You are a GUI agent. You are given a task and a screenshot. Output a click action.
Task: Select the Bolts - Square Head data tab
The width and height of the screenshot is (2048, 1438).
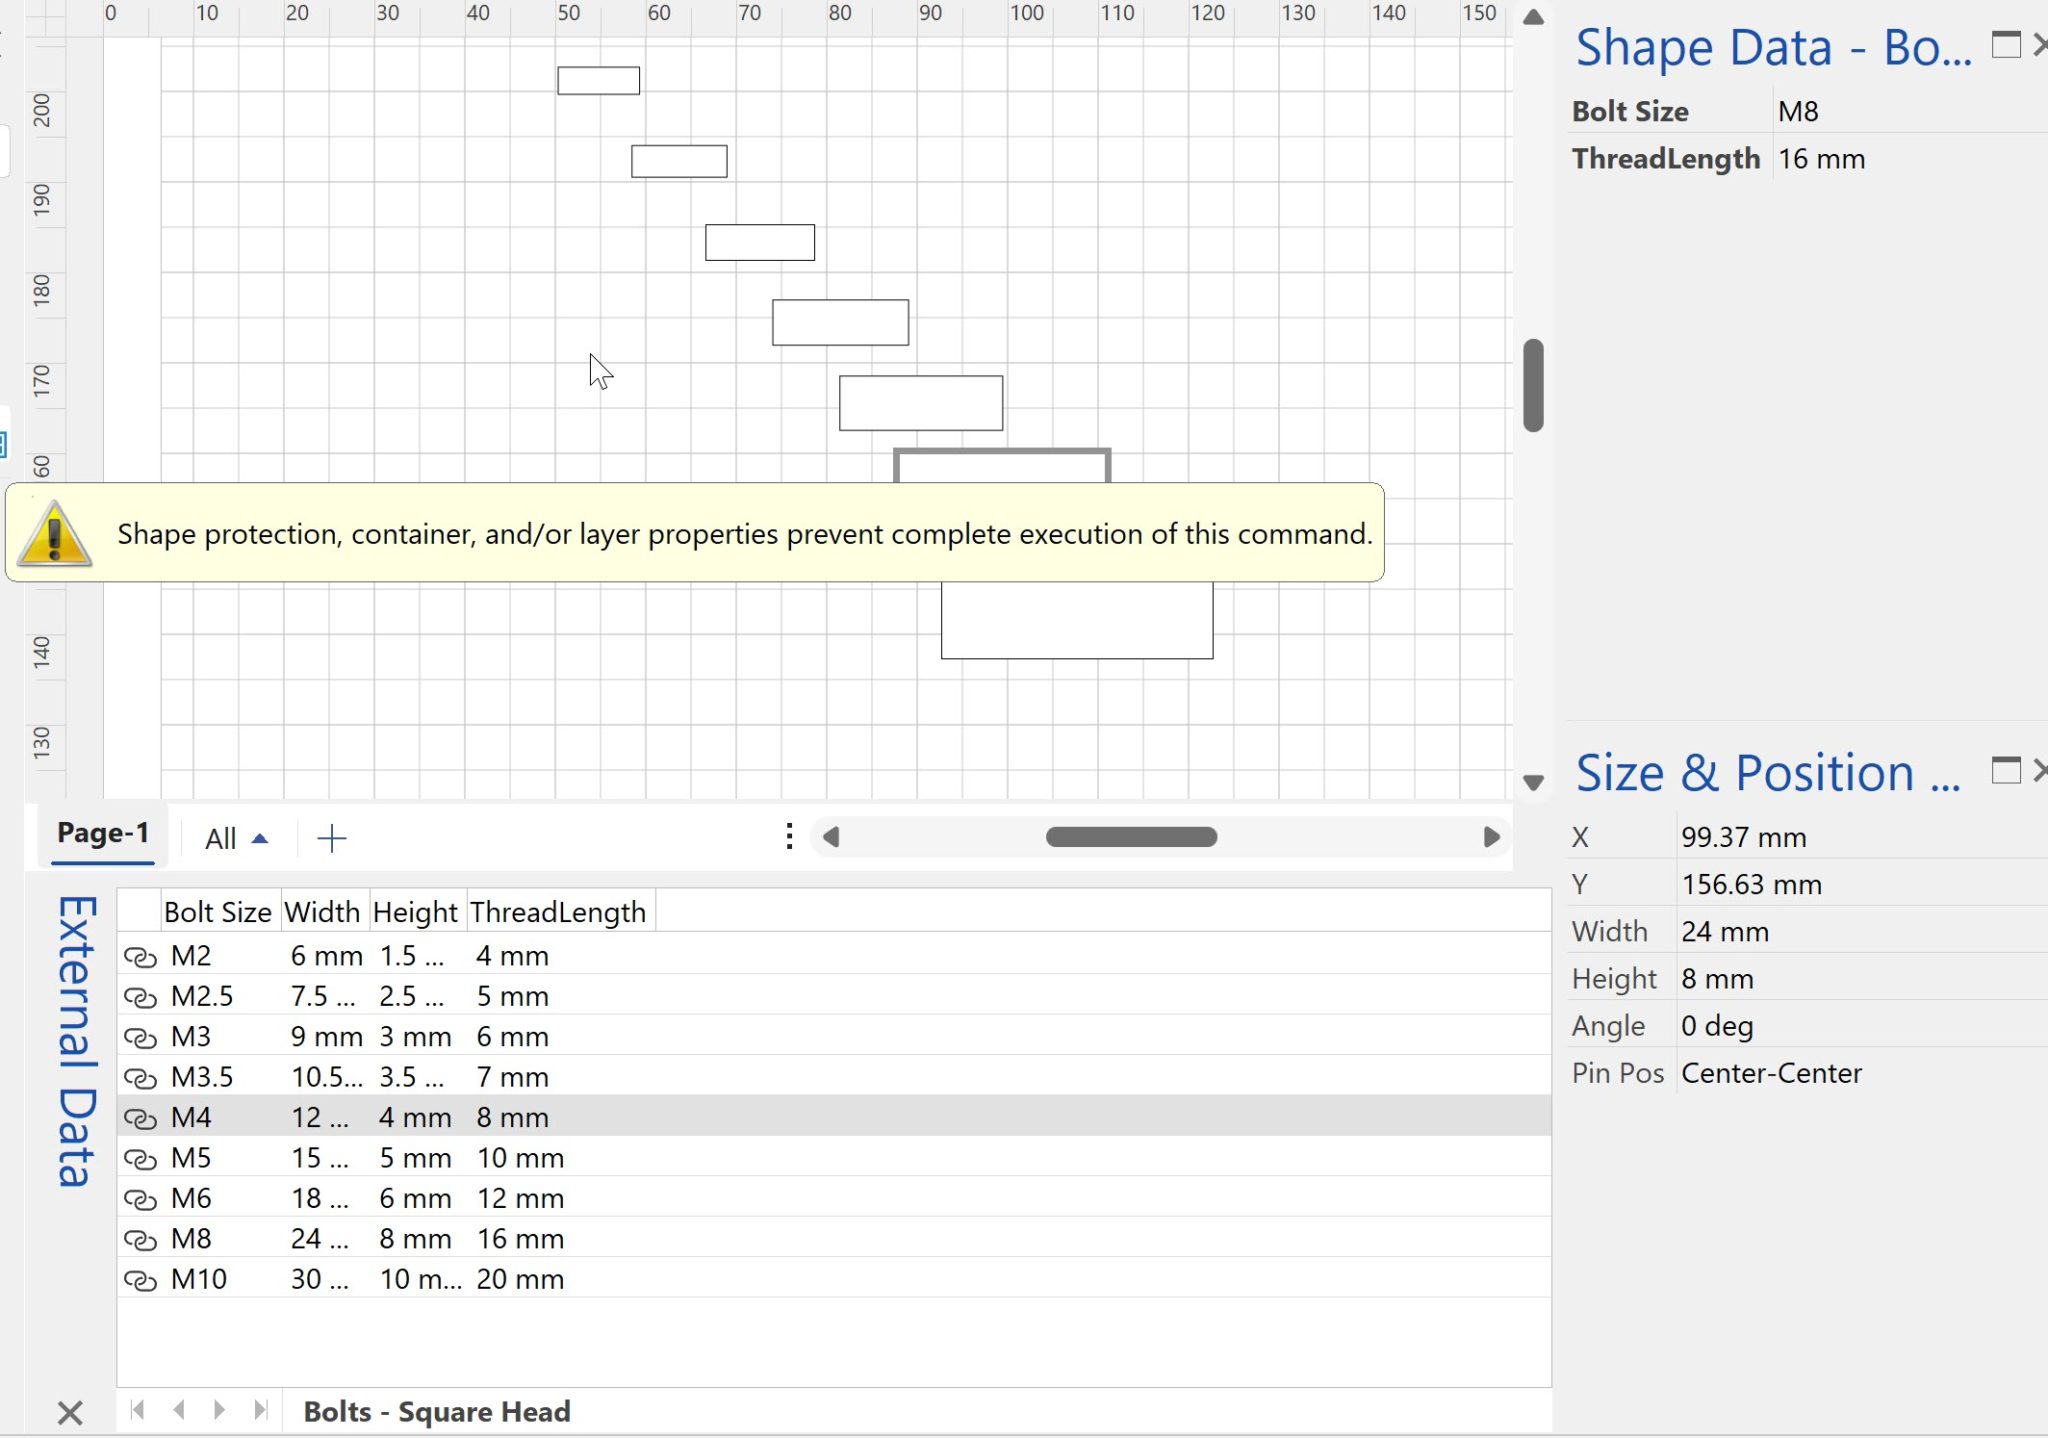click(437, 1411)
